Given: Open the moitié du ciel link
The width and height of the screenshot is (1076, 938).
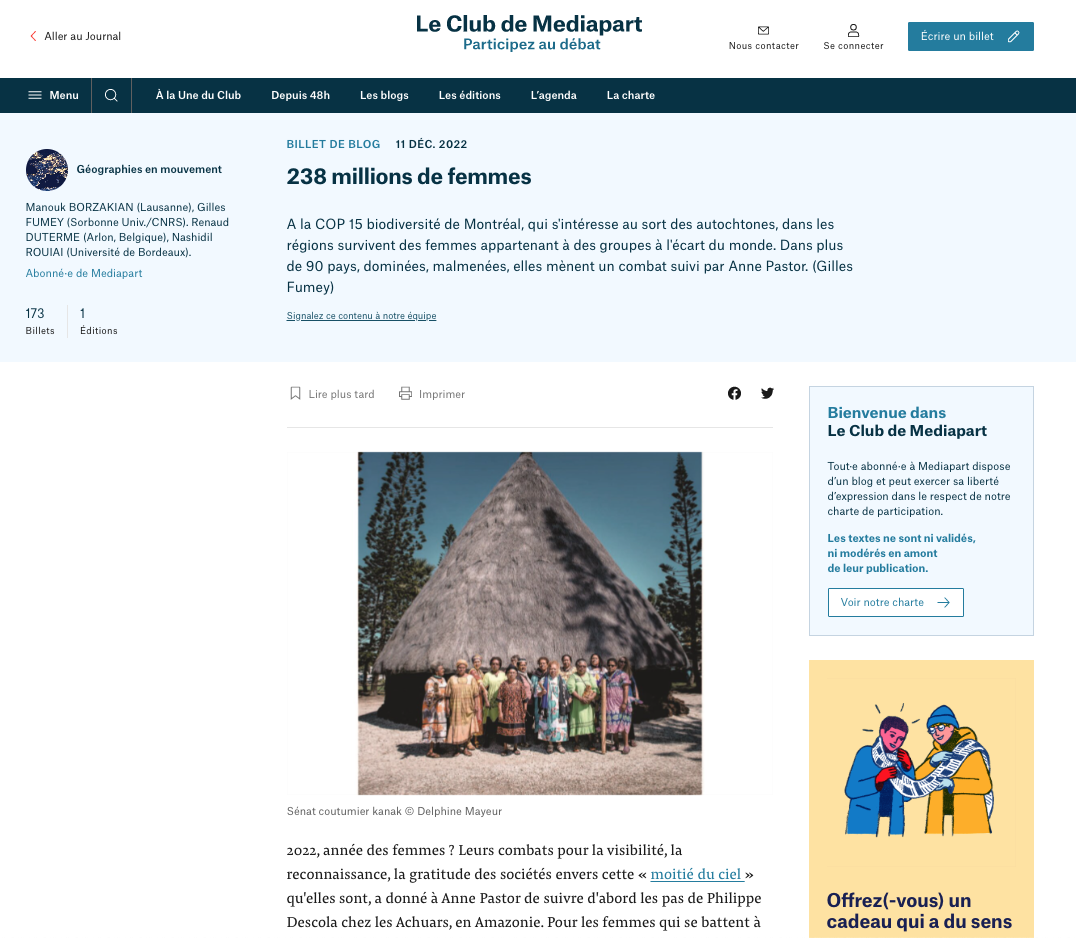Looking at the screenshot, I should click(697, 874).
